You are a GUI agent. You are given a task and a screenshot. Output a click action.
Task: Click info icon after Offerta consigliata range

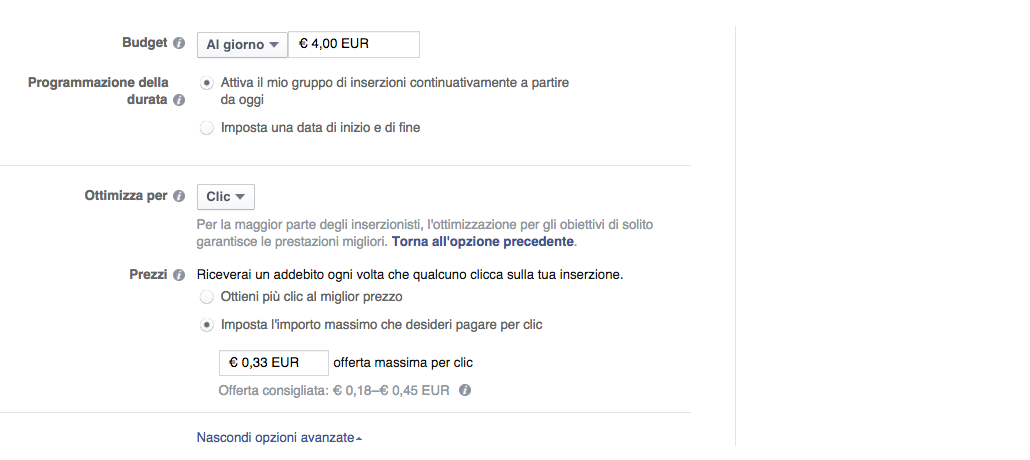(x=465, y=390)
